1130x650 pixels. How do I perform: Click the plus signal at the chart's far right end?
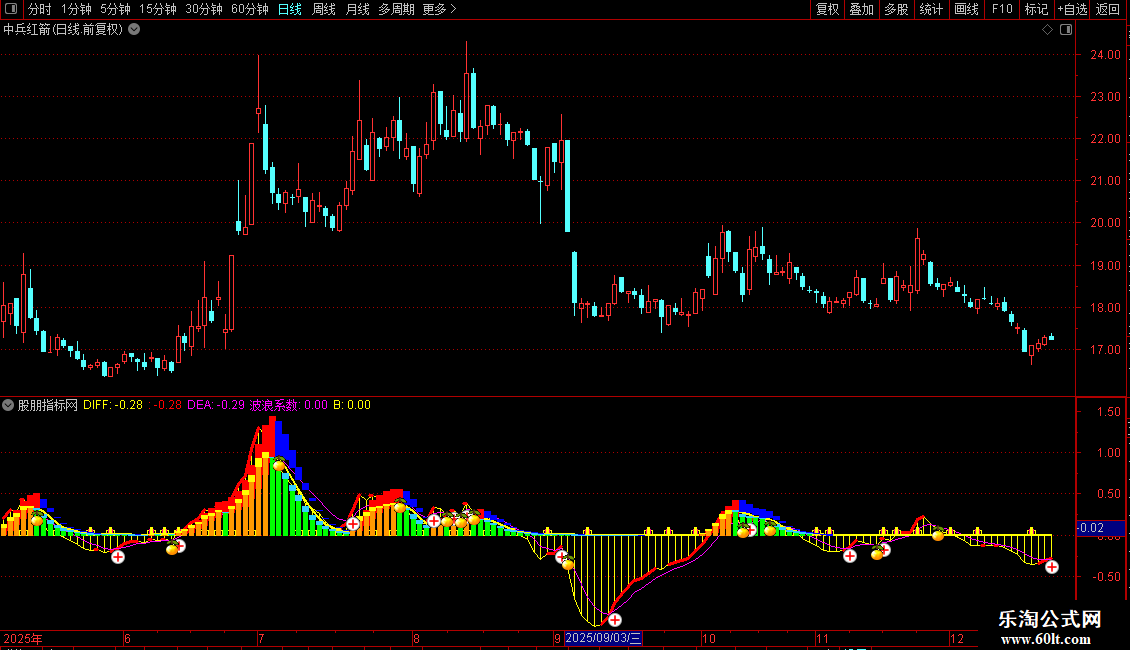(x=1051, y=567)
